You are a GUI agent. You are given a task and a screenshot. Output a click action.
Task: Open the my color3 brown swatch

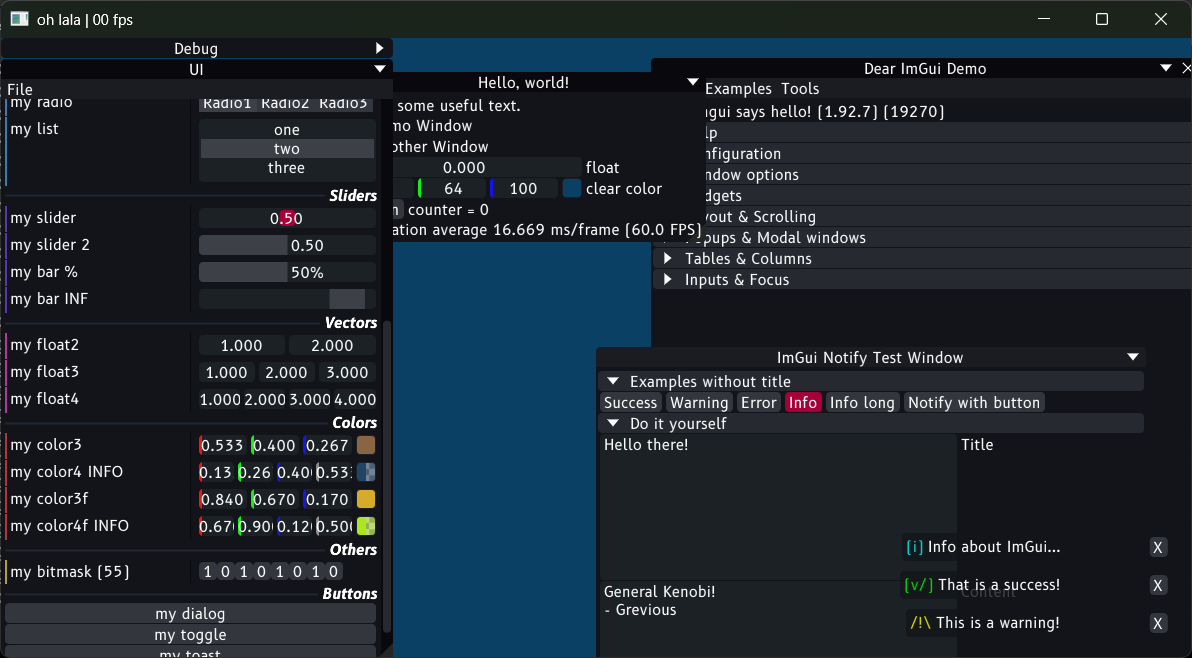(x=366, y=445)
